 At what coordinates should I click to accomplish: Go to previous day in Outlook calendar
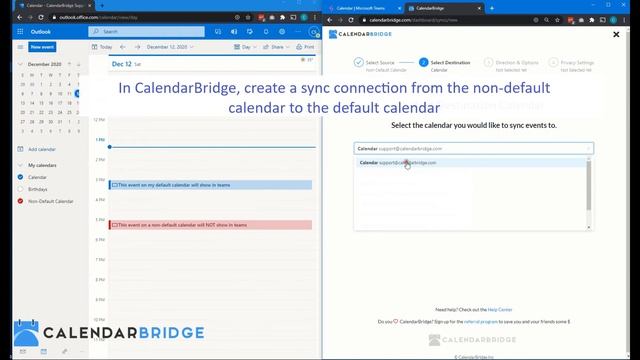click(122, 47)
